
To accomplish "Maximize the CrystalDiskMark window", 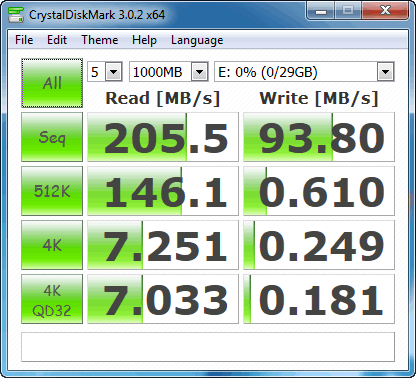I will [x=348, y=11].
